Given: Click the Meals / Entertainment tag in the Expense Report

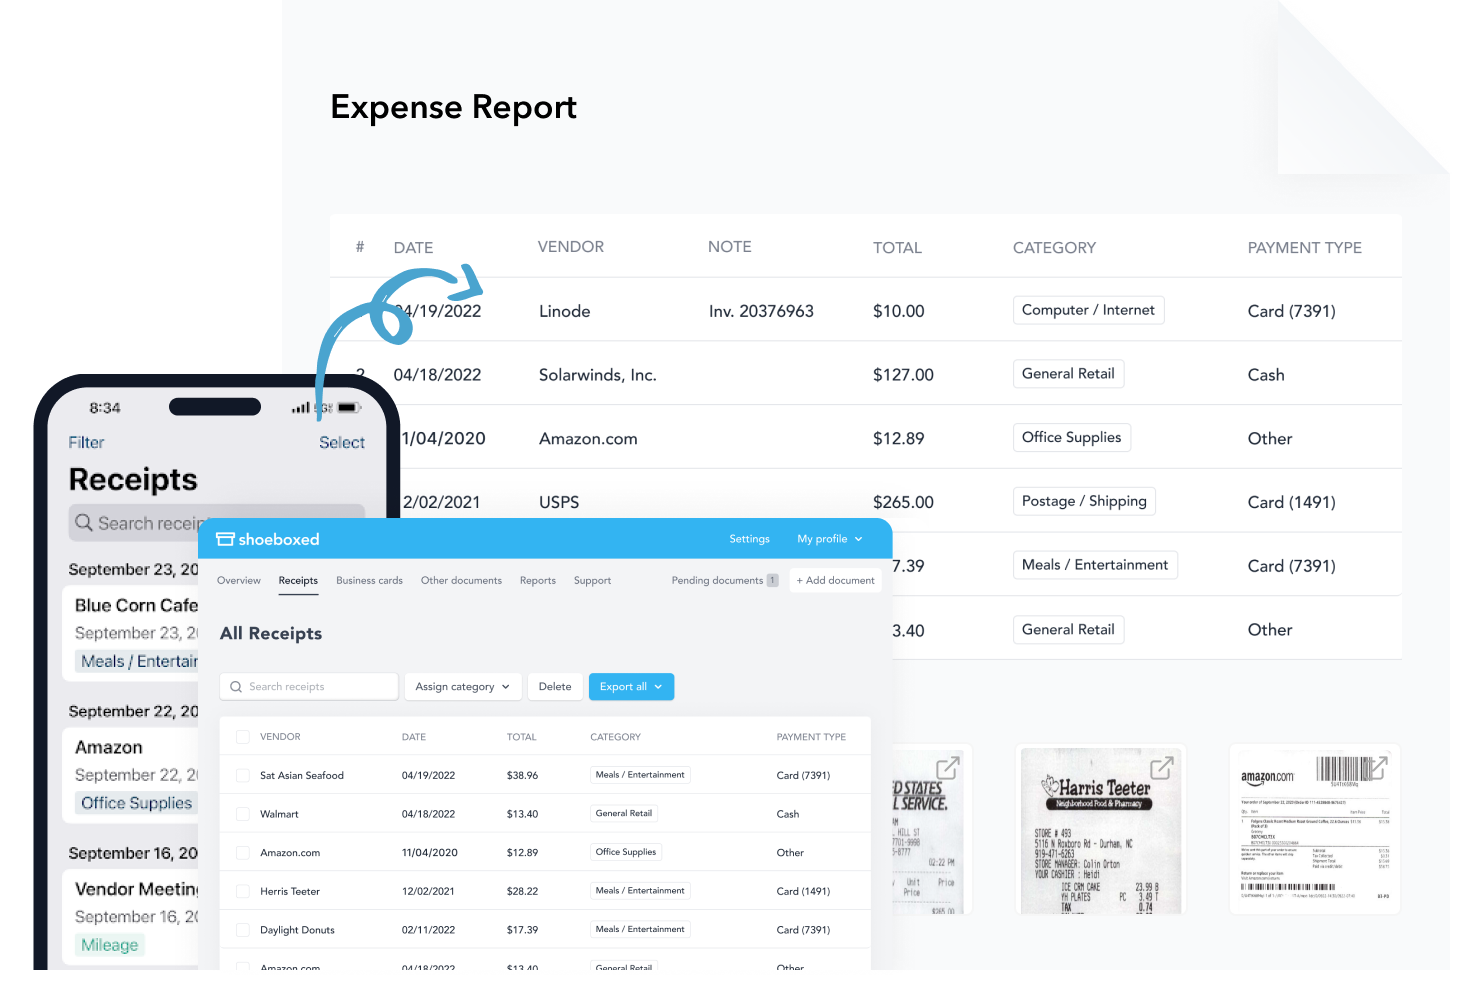Looking at the screenshot, I should point(1095,565).
